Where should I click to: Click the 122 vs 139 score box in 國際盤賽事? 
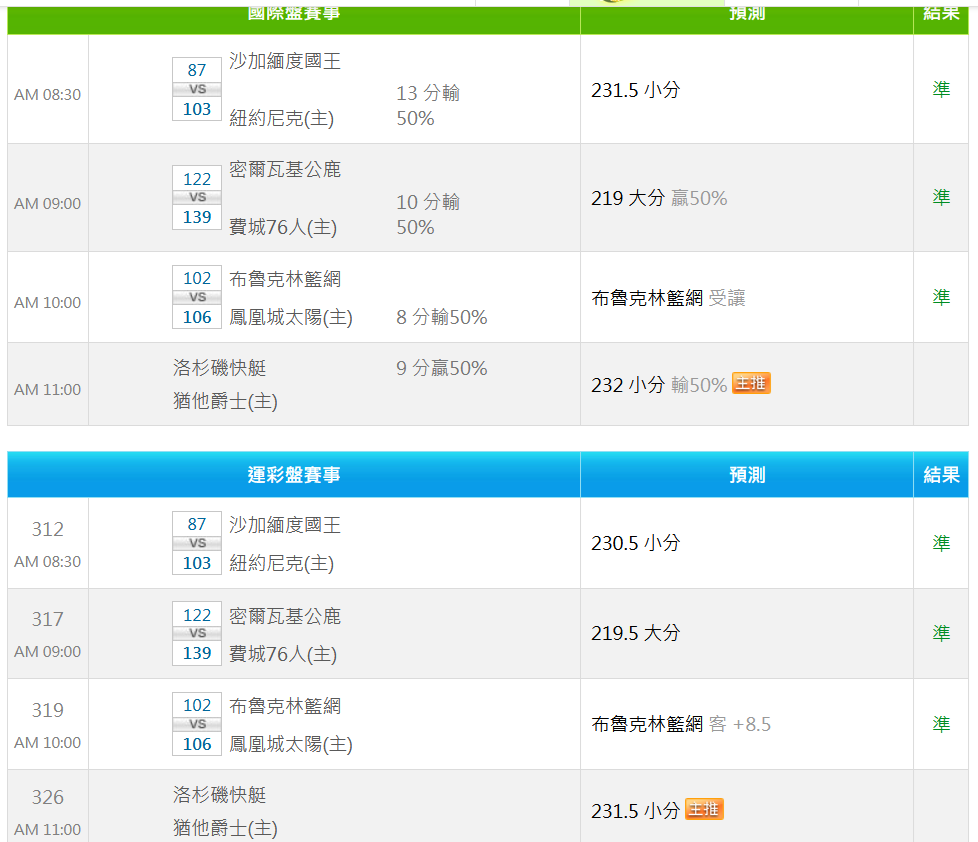tap(197, 198)
